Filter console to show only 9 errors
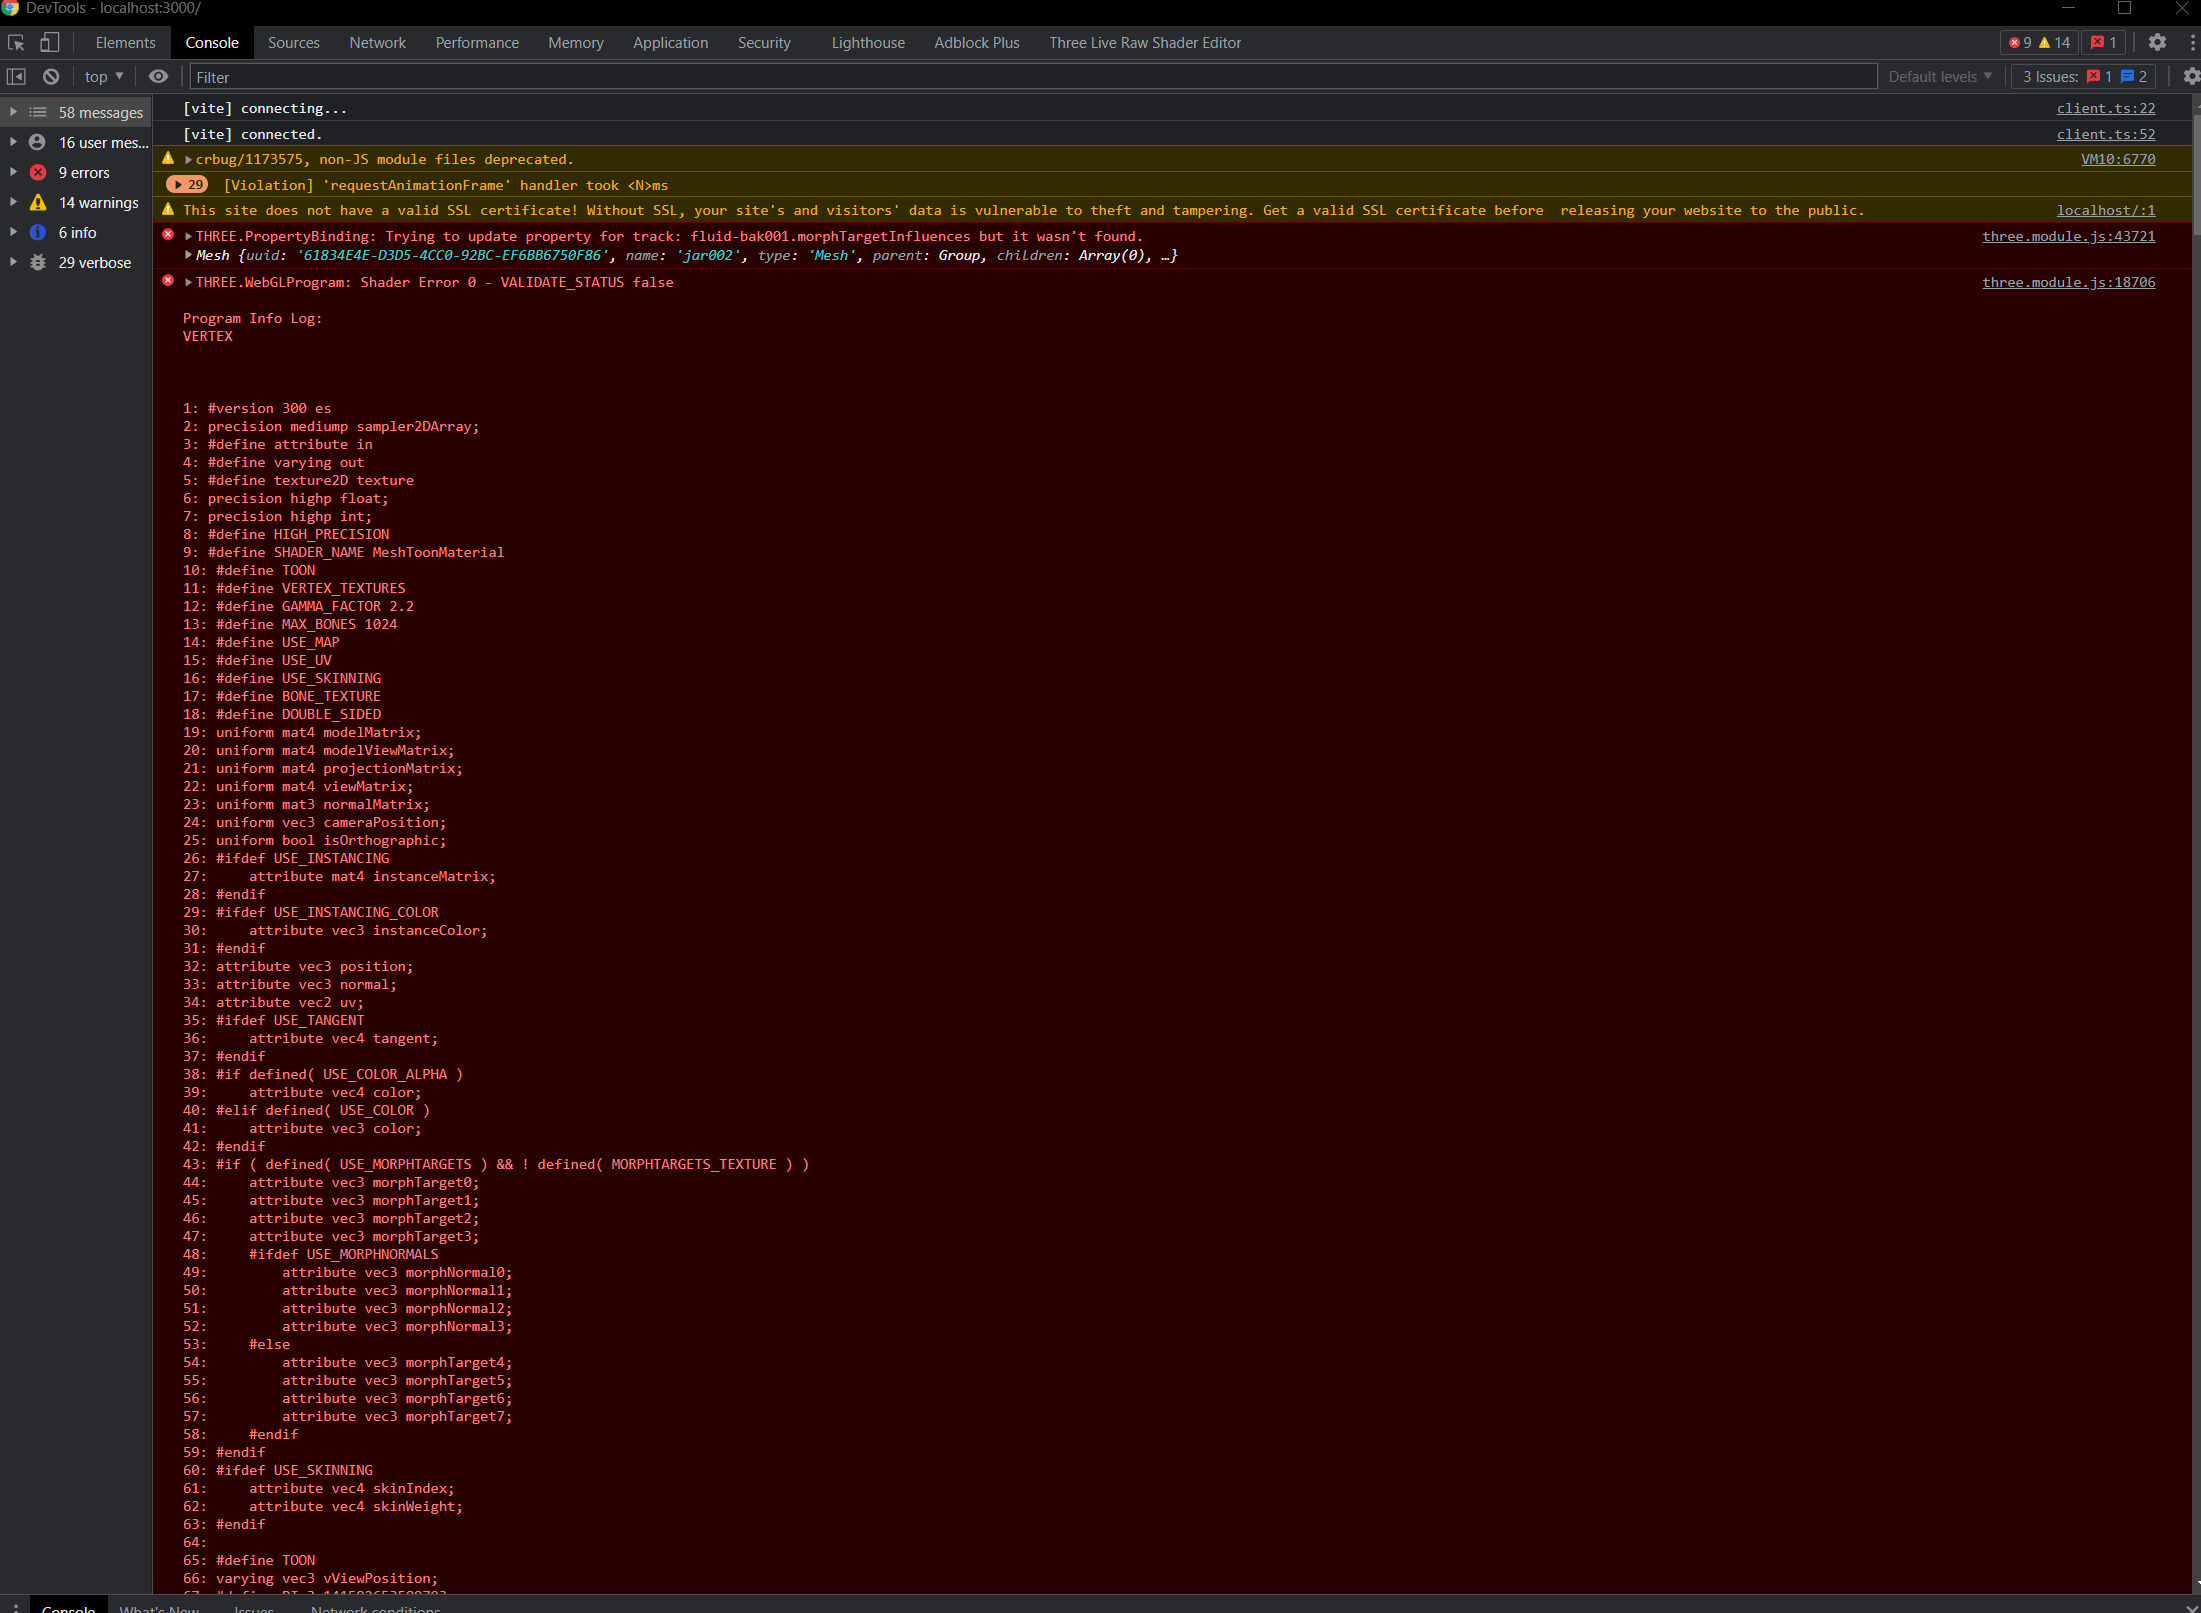Image resolution: width=2201 pixels, height=1613 pixels. (84, 172)
